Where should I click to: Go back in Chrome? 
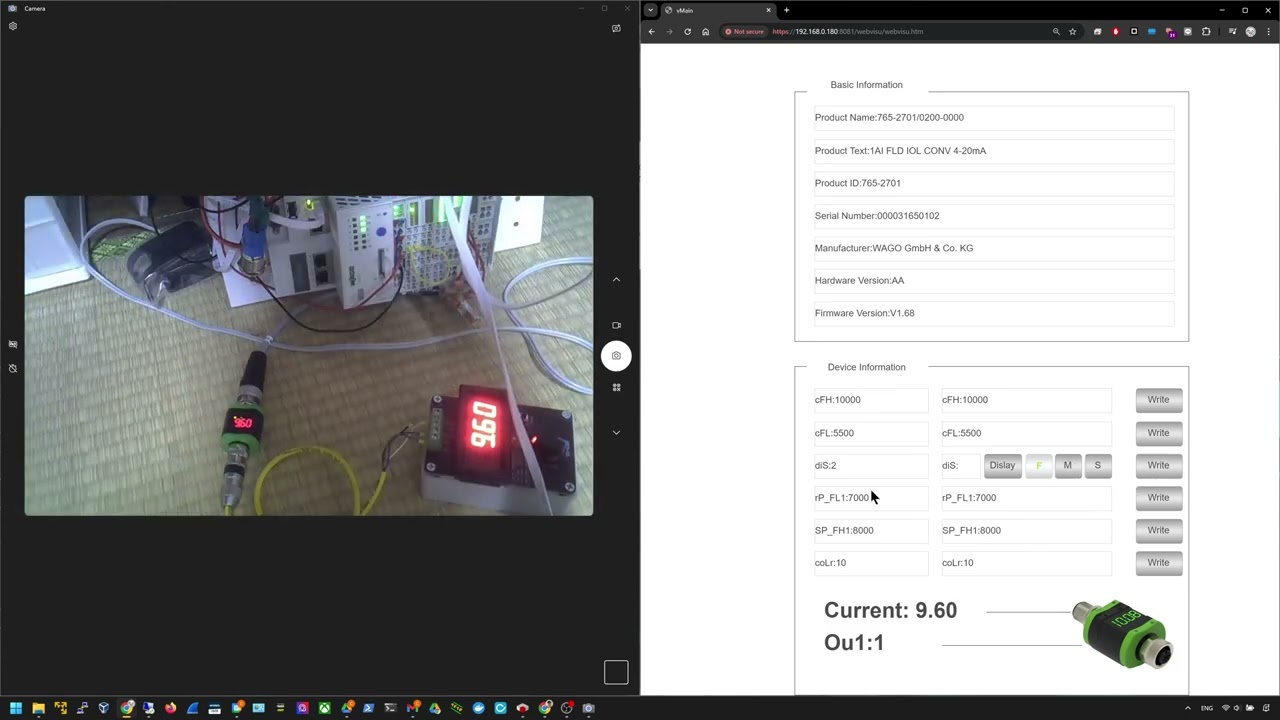tap(652, 32)
